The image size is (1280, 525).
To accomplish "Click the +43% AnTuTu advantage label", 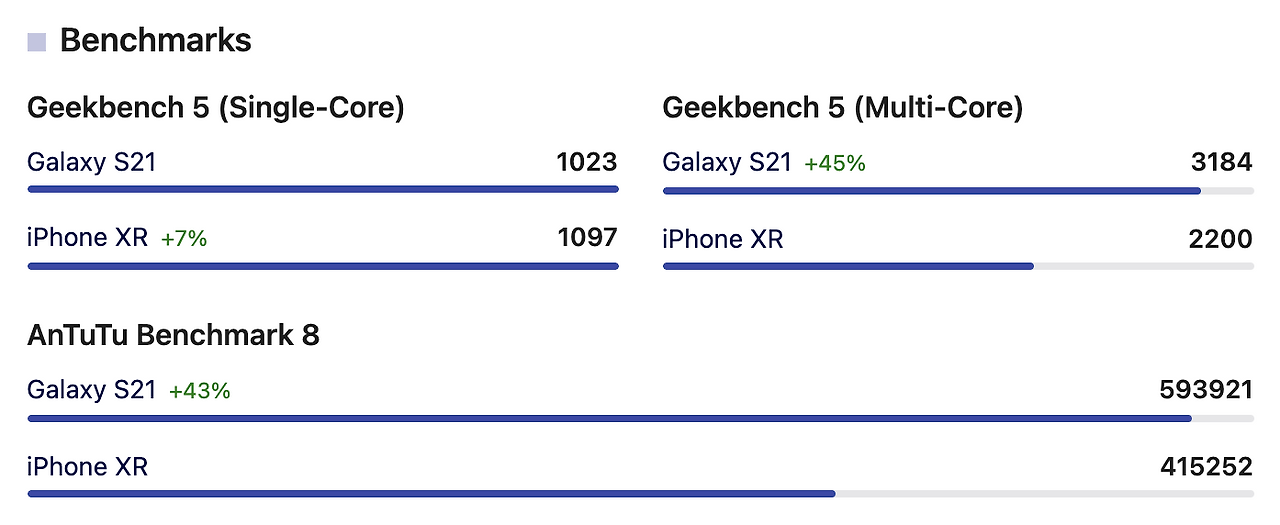I will click(200, 391).
